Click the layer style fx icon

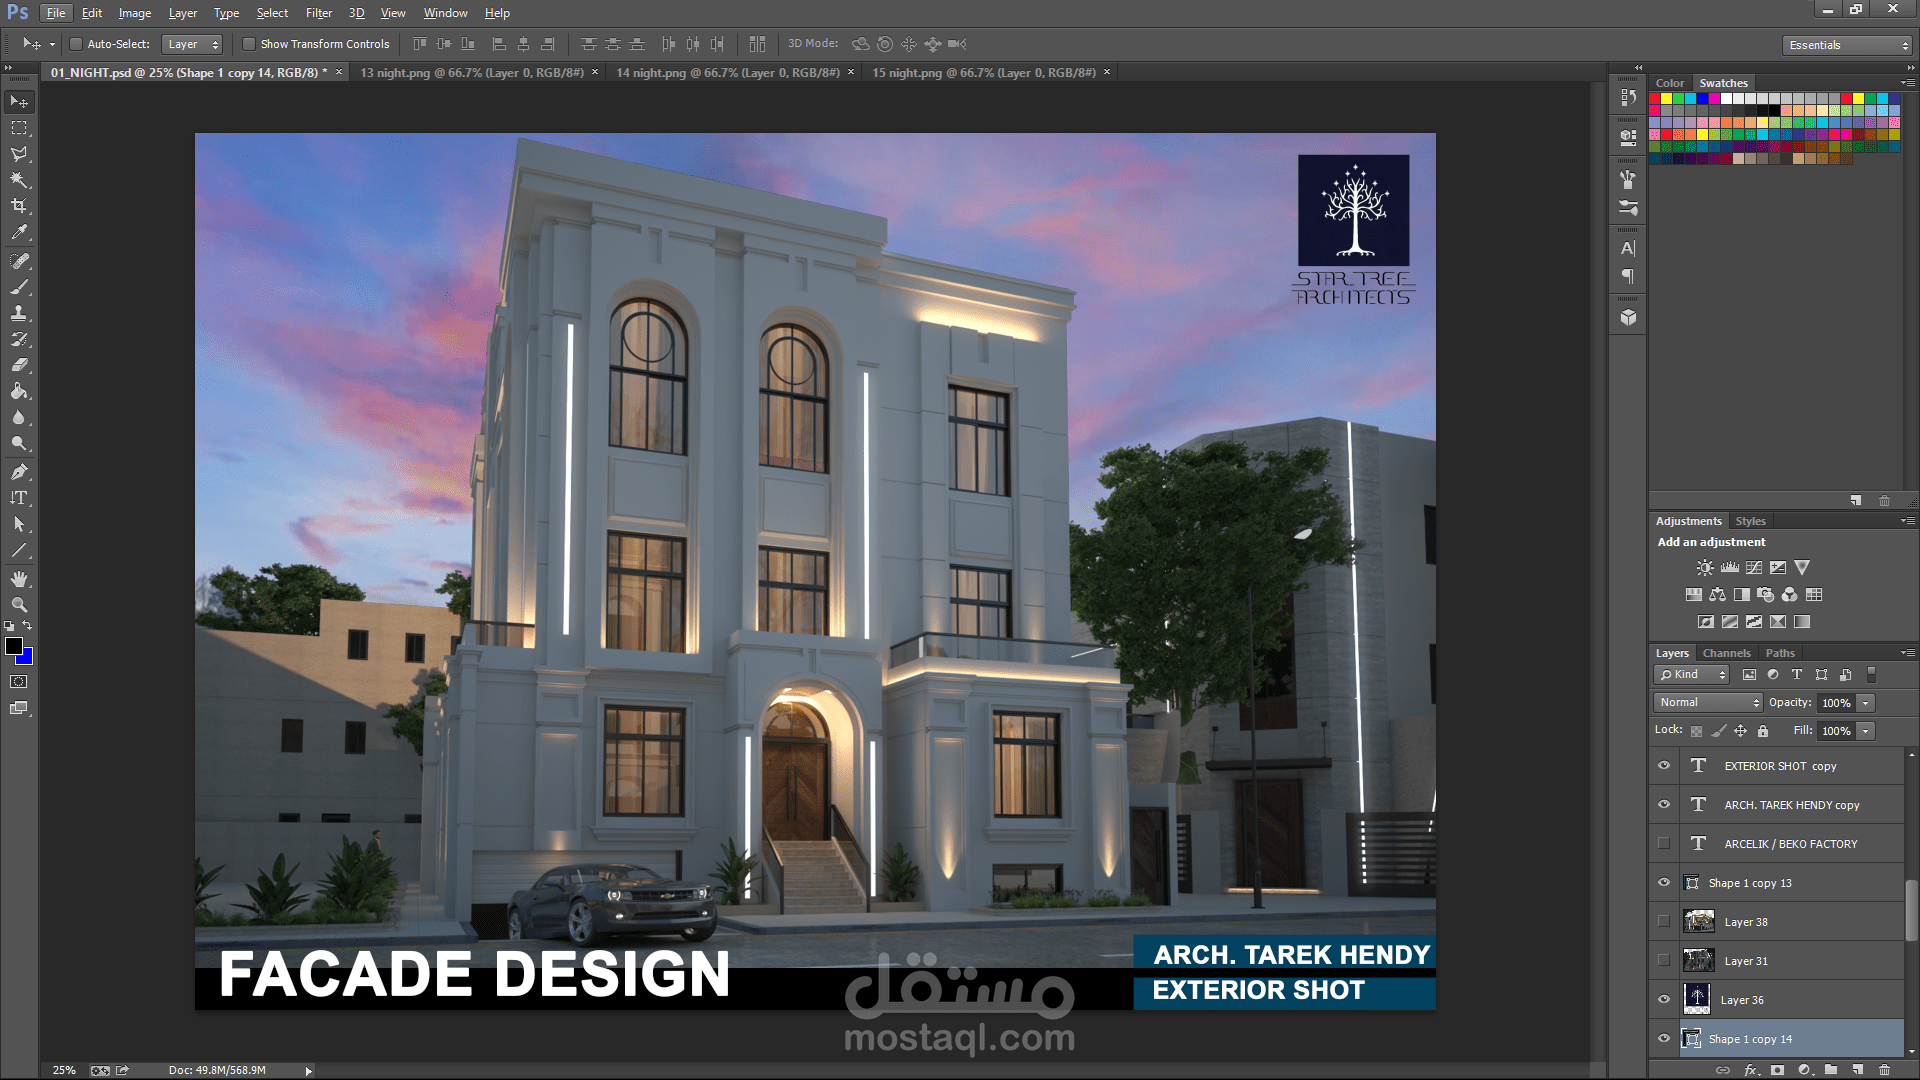tap(1750, 1070)
